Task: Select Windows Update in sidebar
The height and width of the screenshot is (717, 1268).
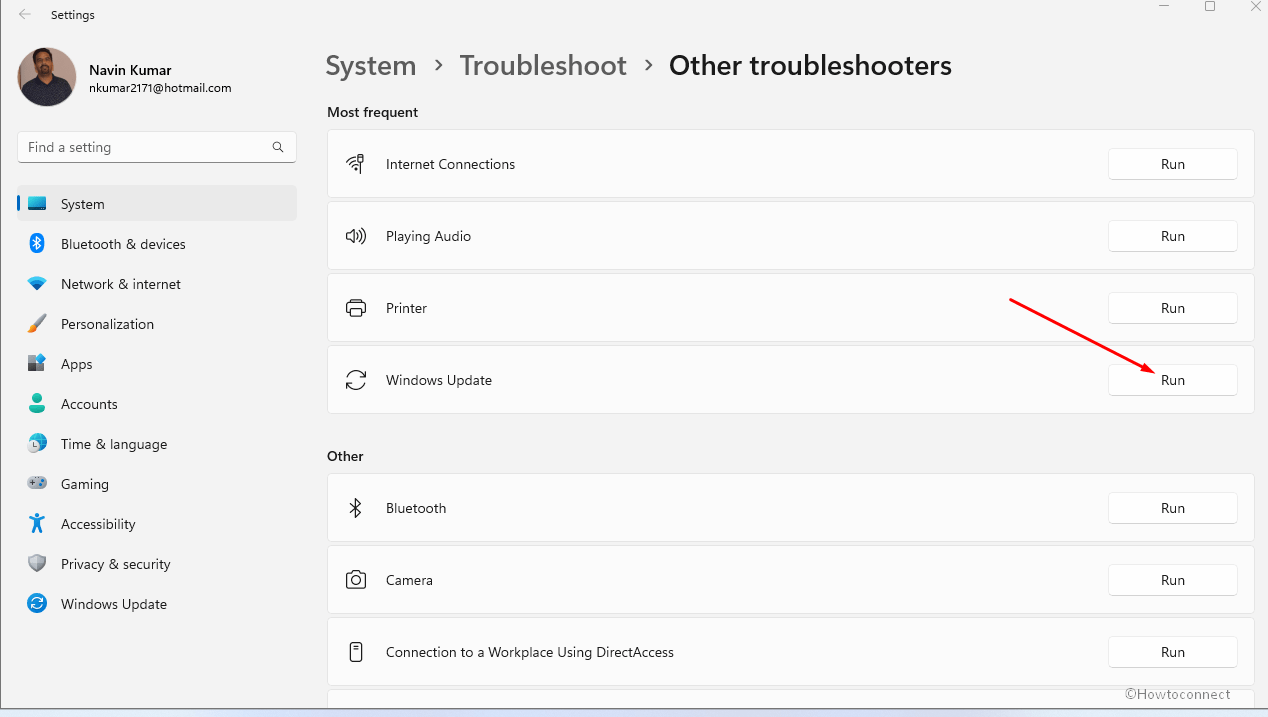Action: 157,604
